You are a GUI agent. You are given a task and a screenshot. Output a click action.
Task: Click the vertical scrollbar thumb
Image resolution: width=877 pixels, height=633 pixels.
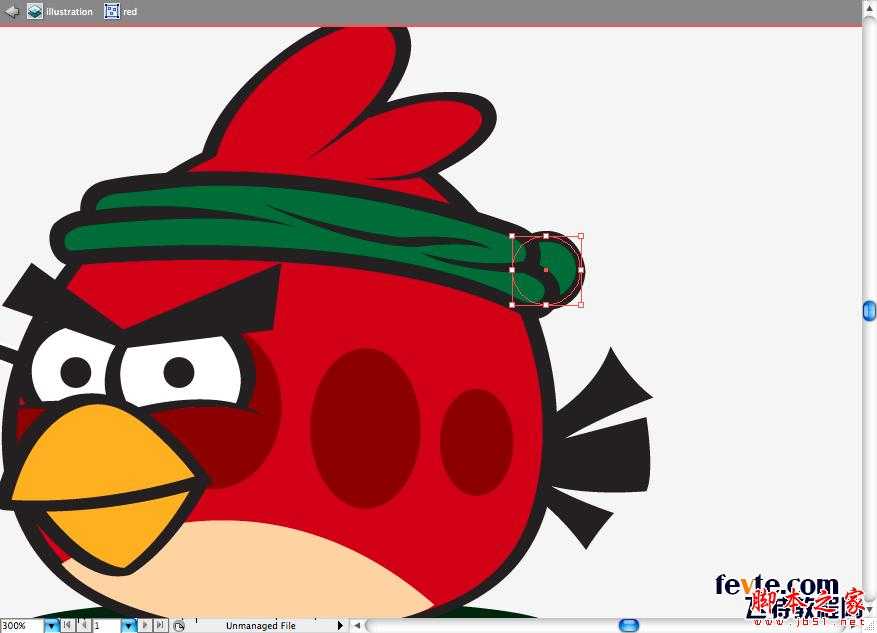click(x=869, y=311)
